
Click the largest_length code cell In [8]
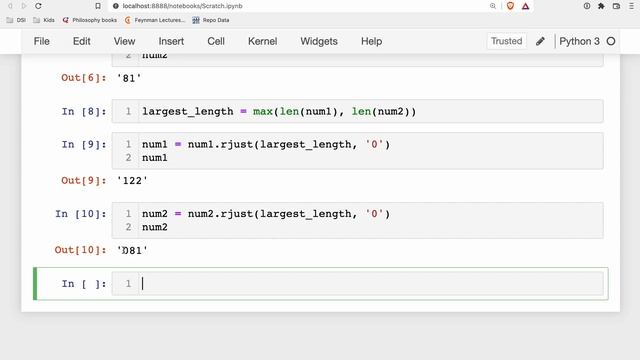(x=358, y=111)
